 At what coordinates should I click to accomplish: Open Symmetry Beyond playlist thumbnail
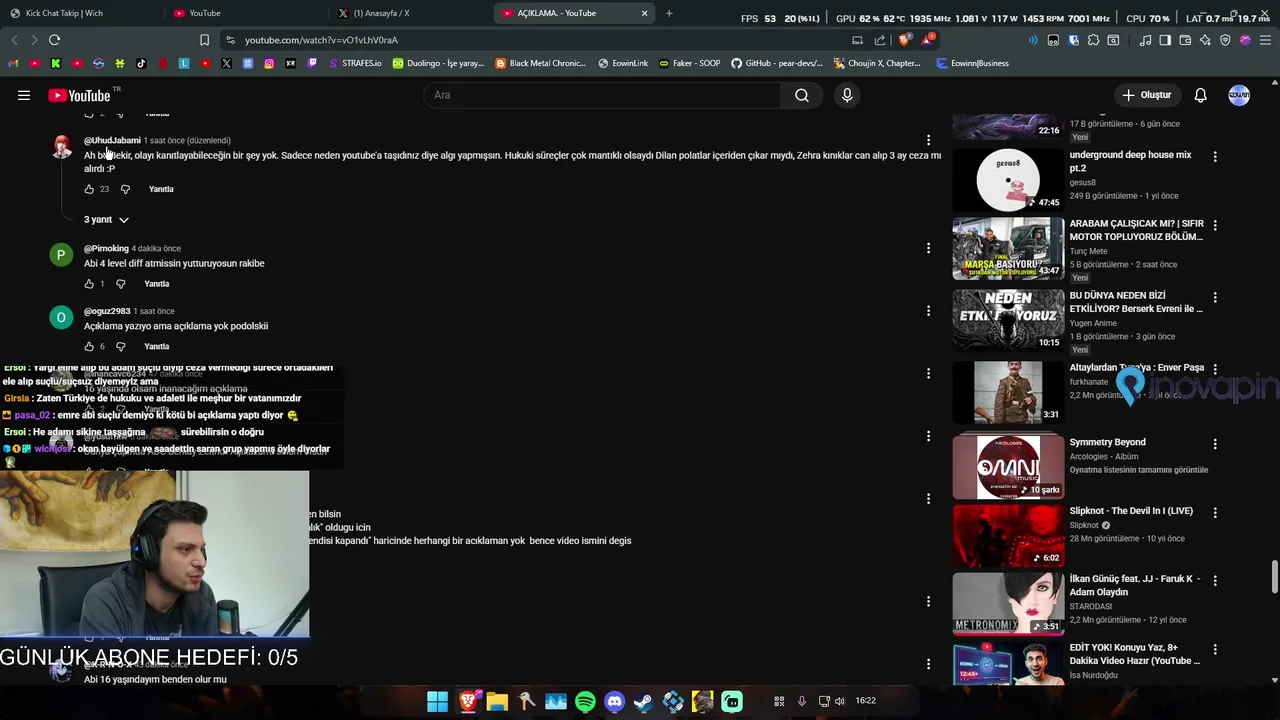(x=1008, y=467)
